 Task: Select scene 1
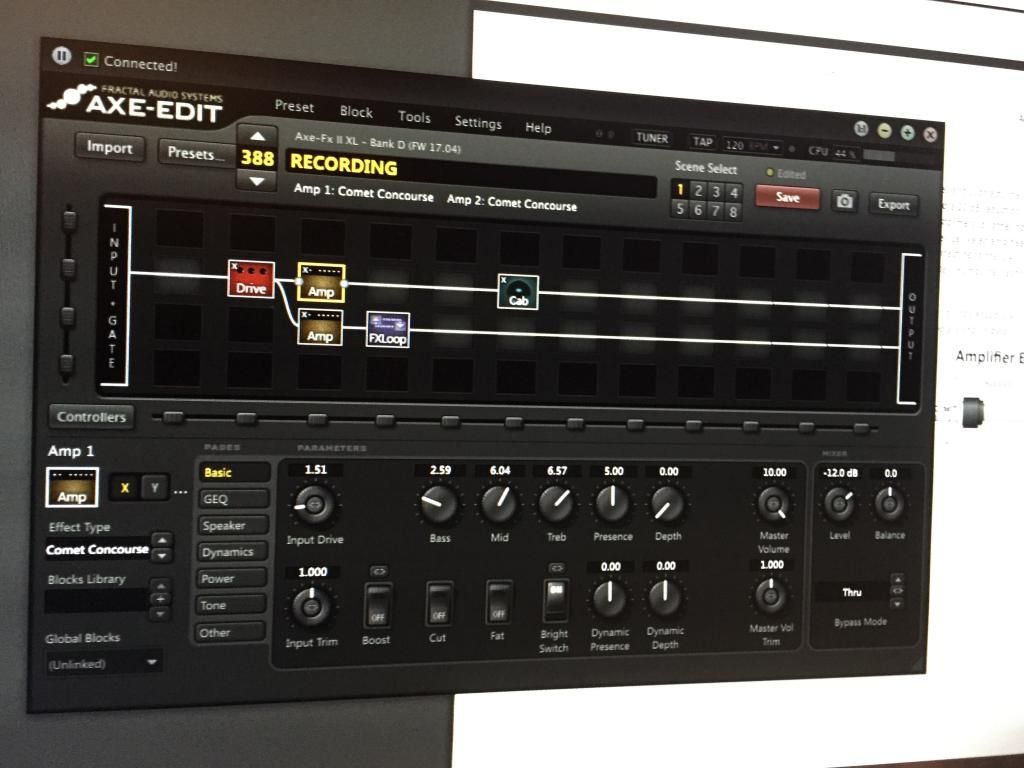point(680,189)
